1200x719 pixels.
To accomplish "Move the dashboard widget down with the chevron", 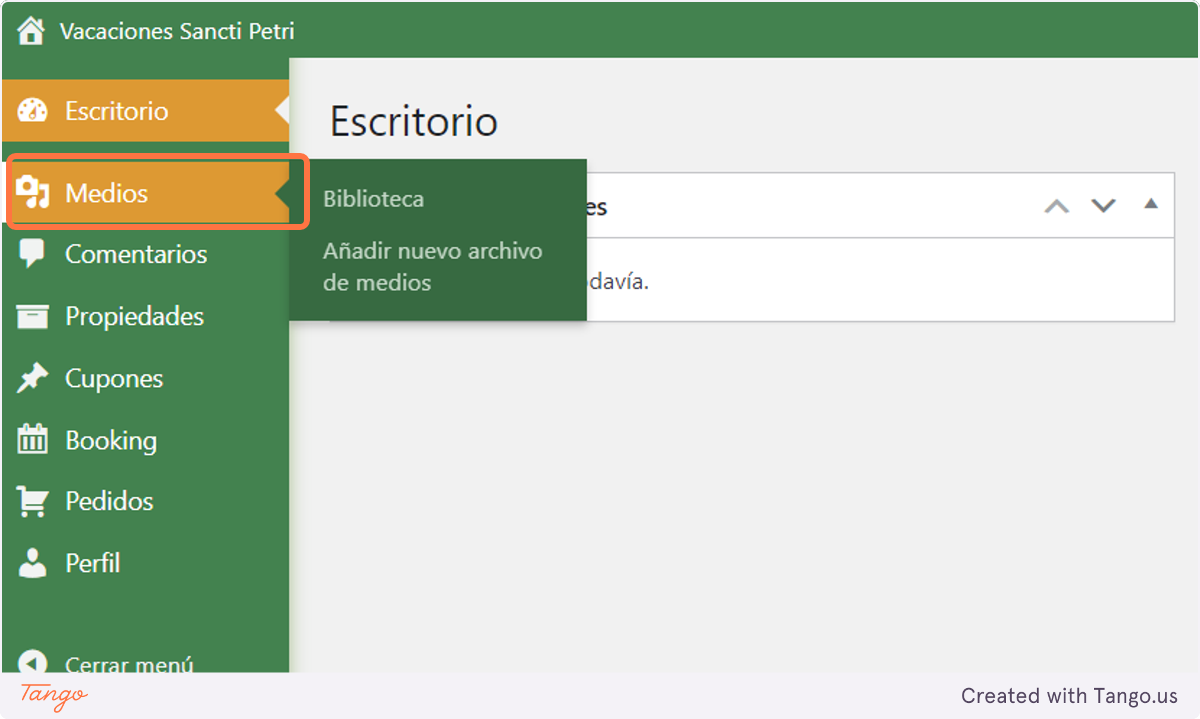I will [x=1103, y=206].
